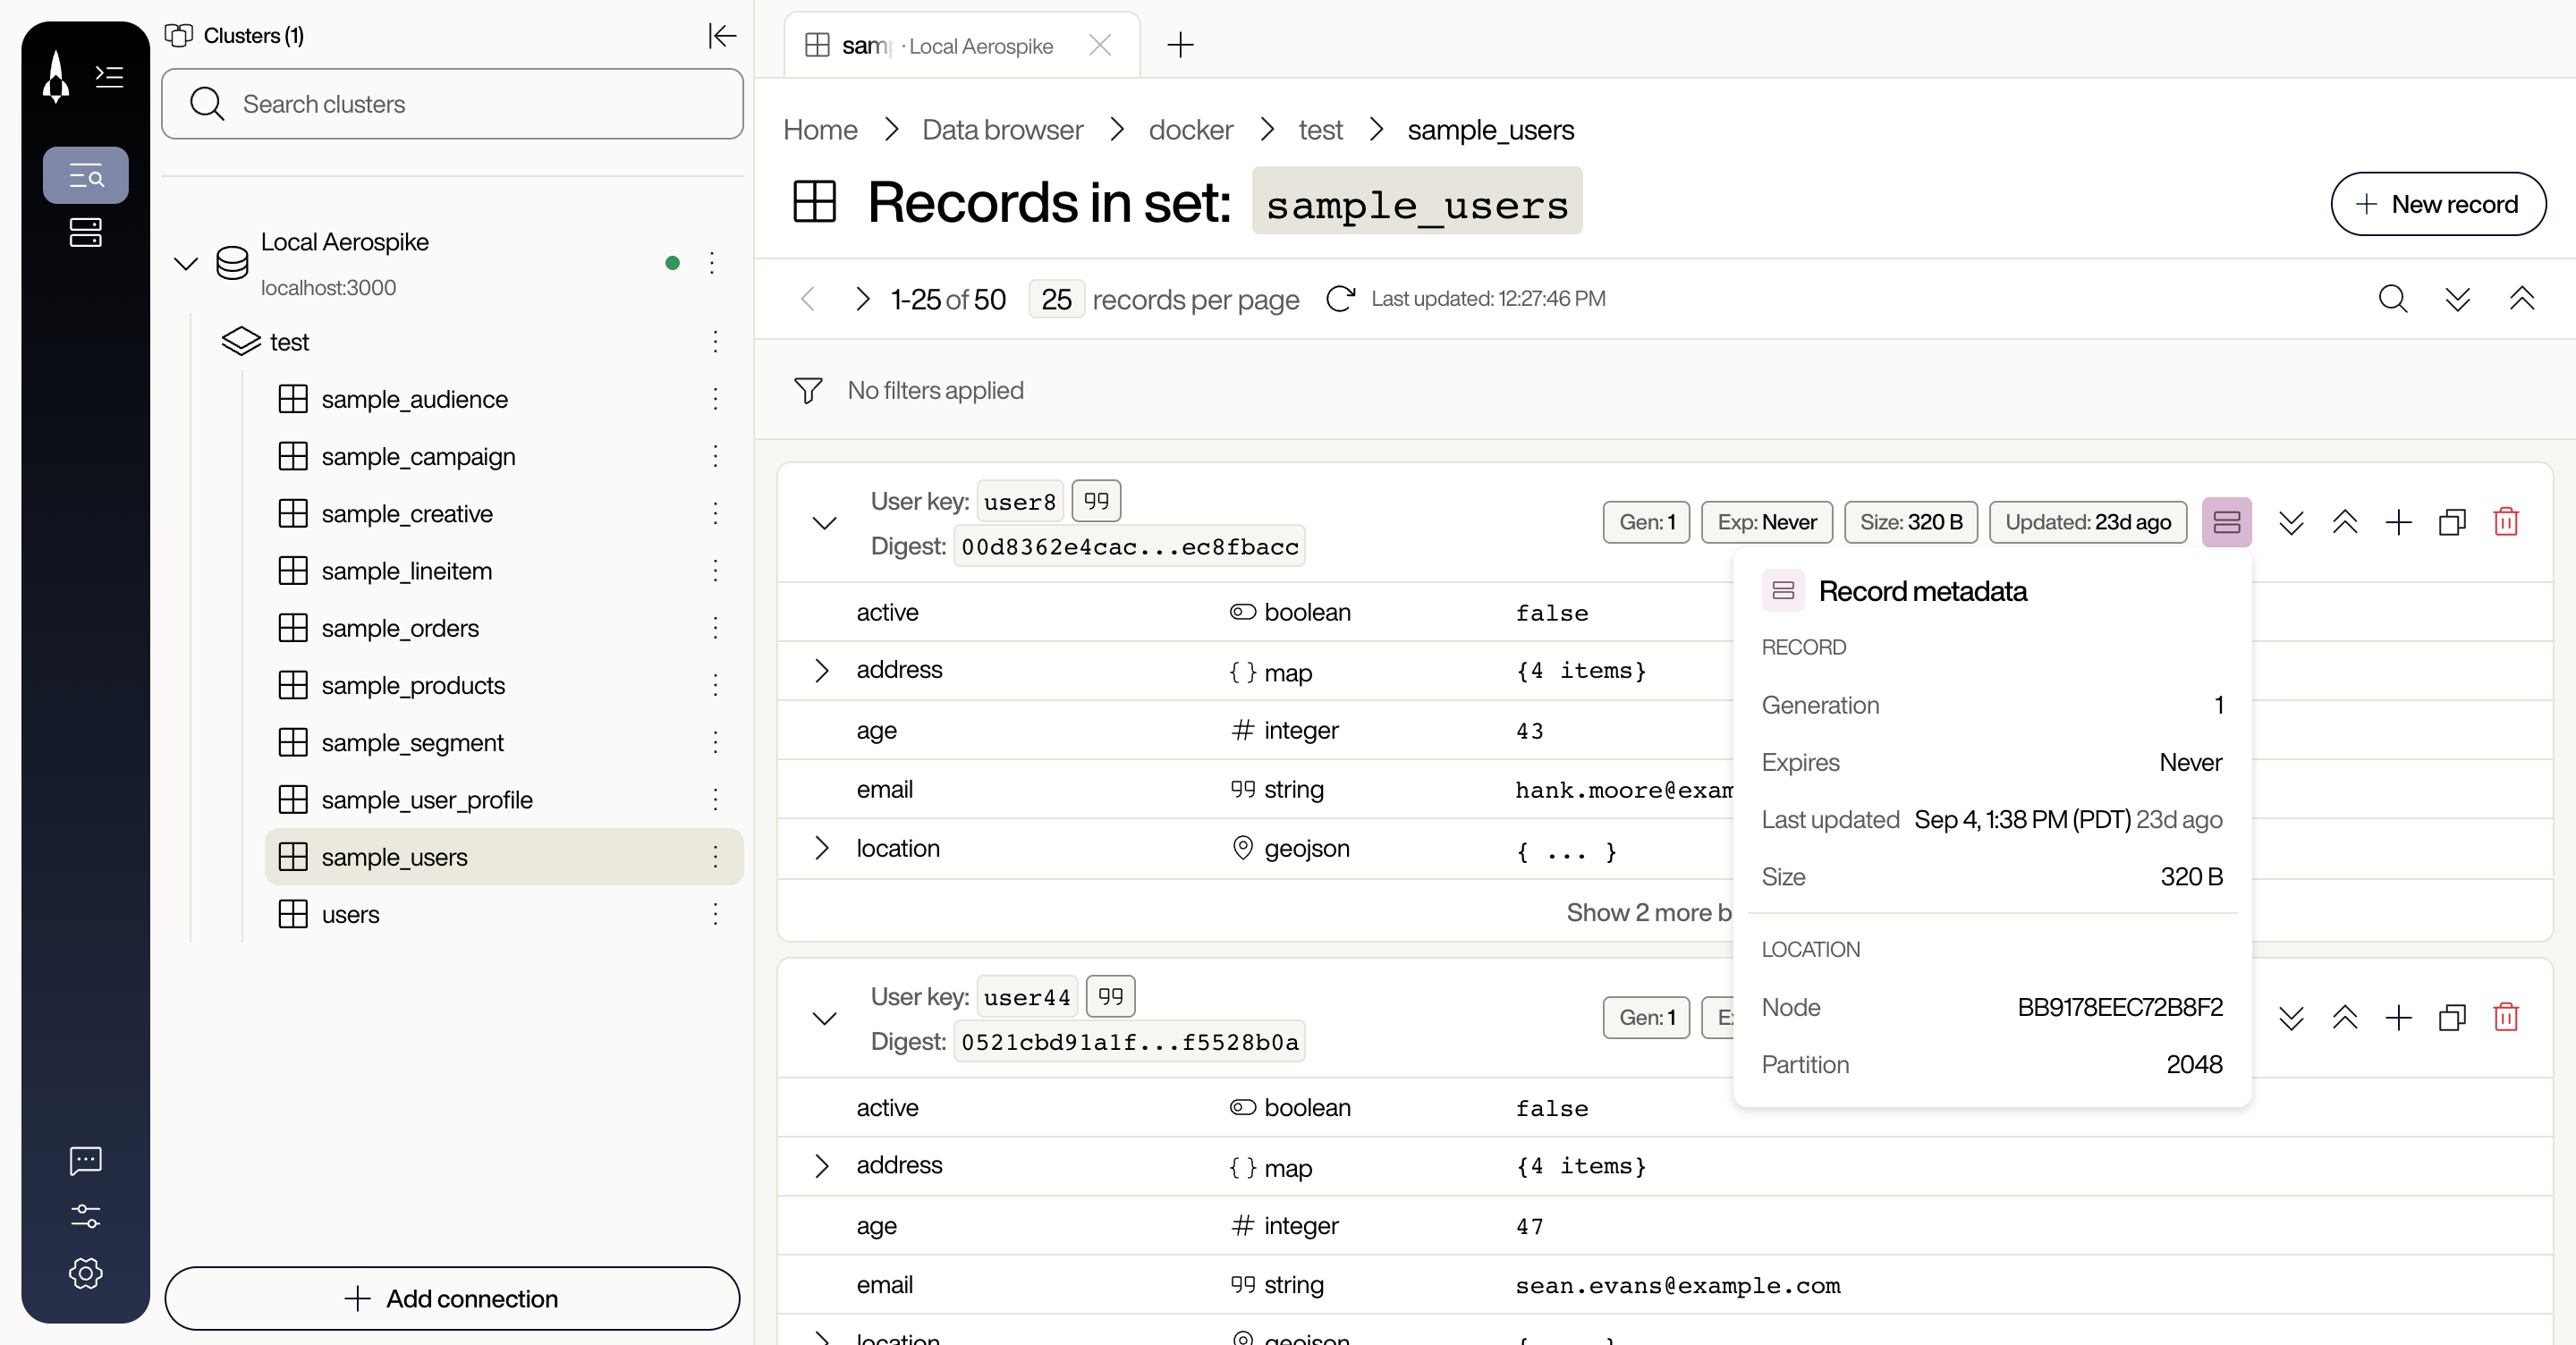
Task: Open test namespace options menu
Action: tap(715, 342)
